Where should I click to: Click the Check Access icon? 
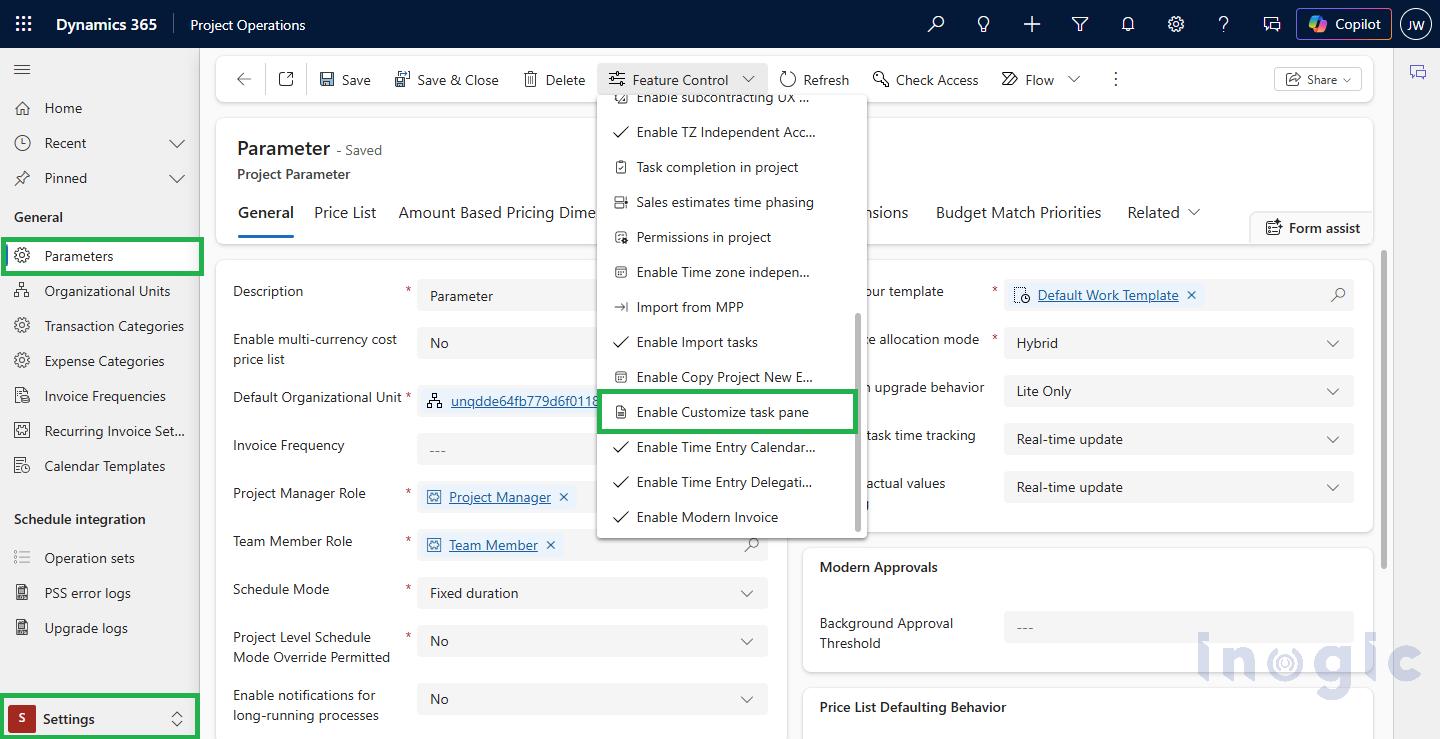[x=925, y=79]
